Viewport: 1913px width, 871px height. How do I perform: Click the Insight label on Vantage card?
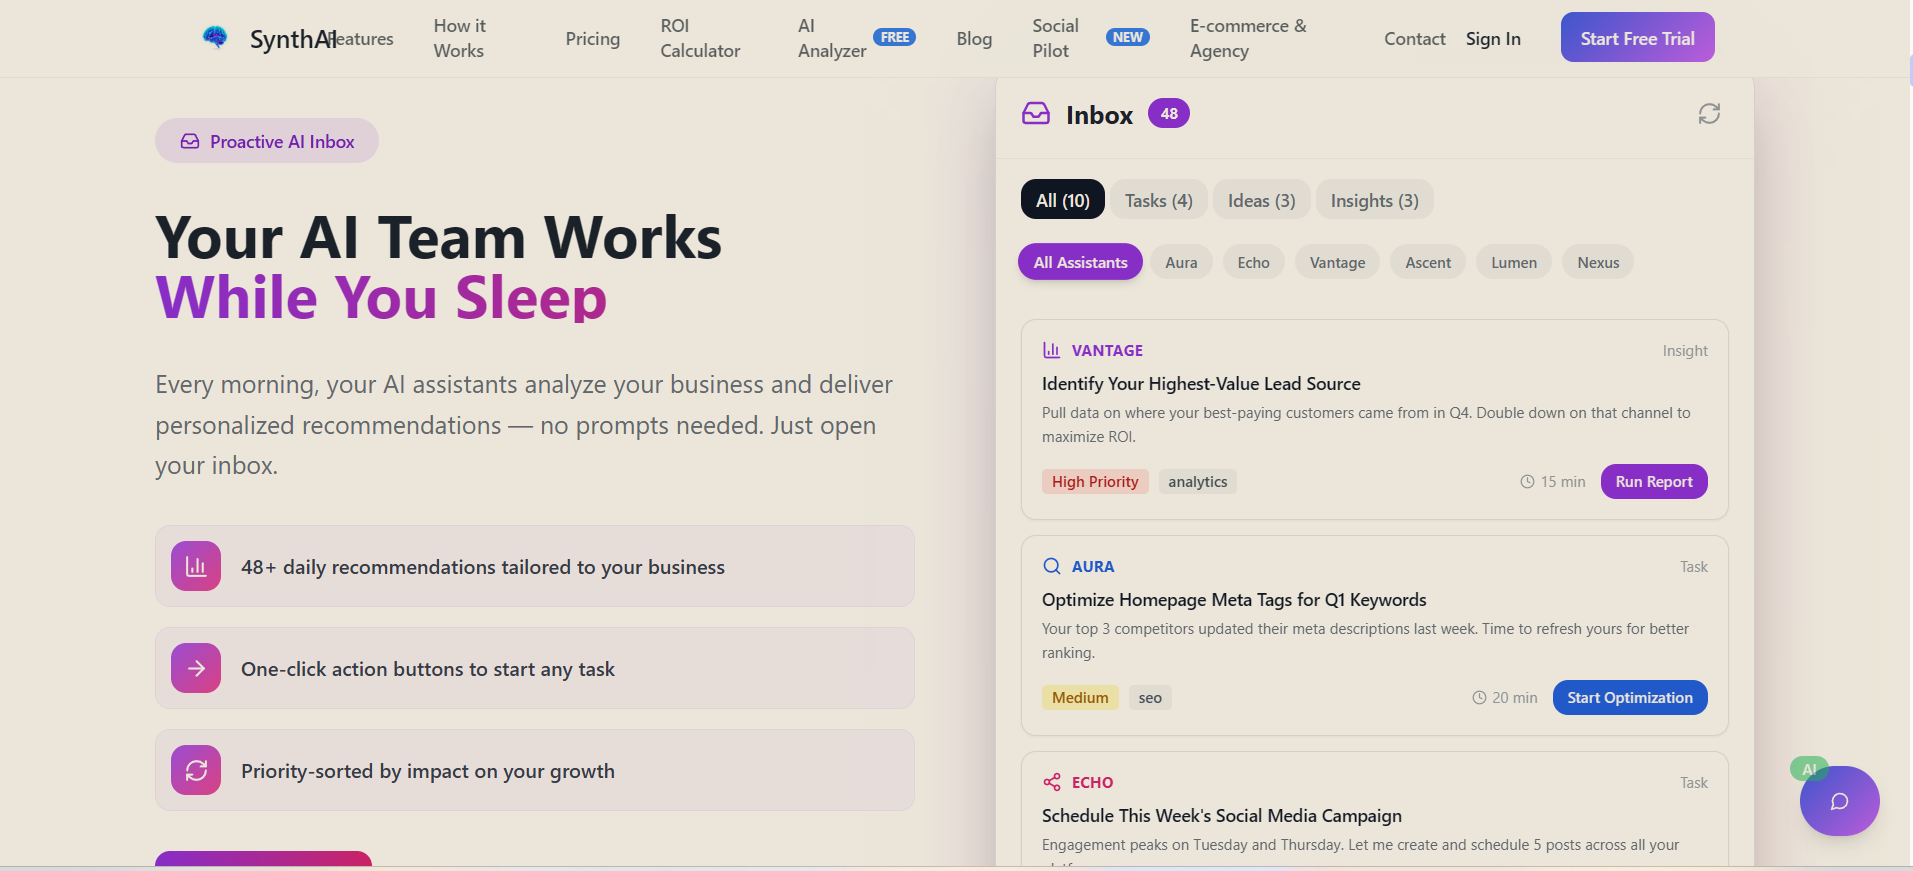coord(1685,351)
